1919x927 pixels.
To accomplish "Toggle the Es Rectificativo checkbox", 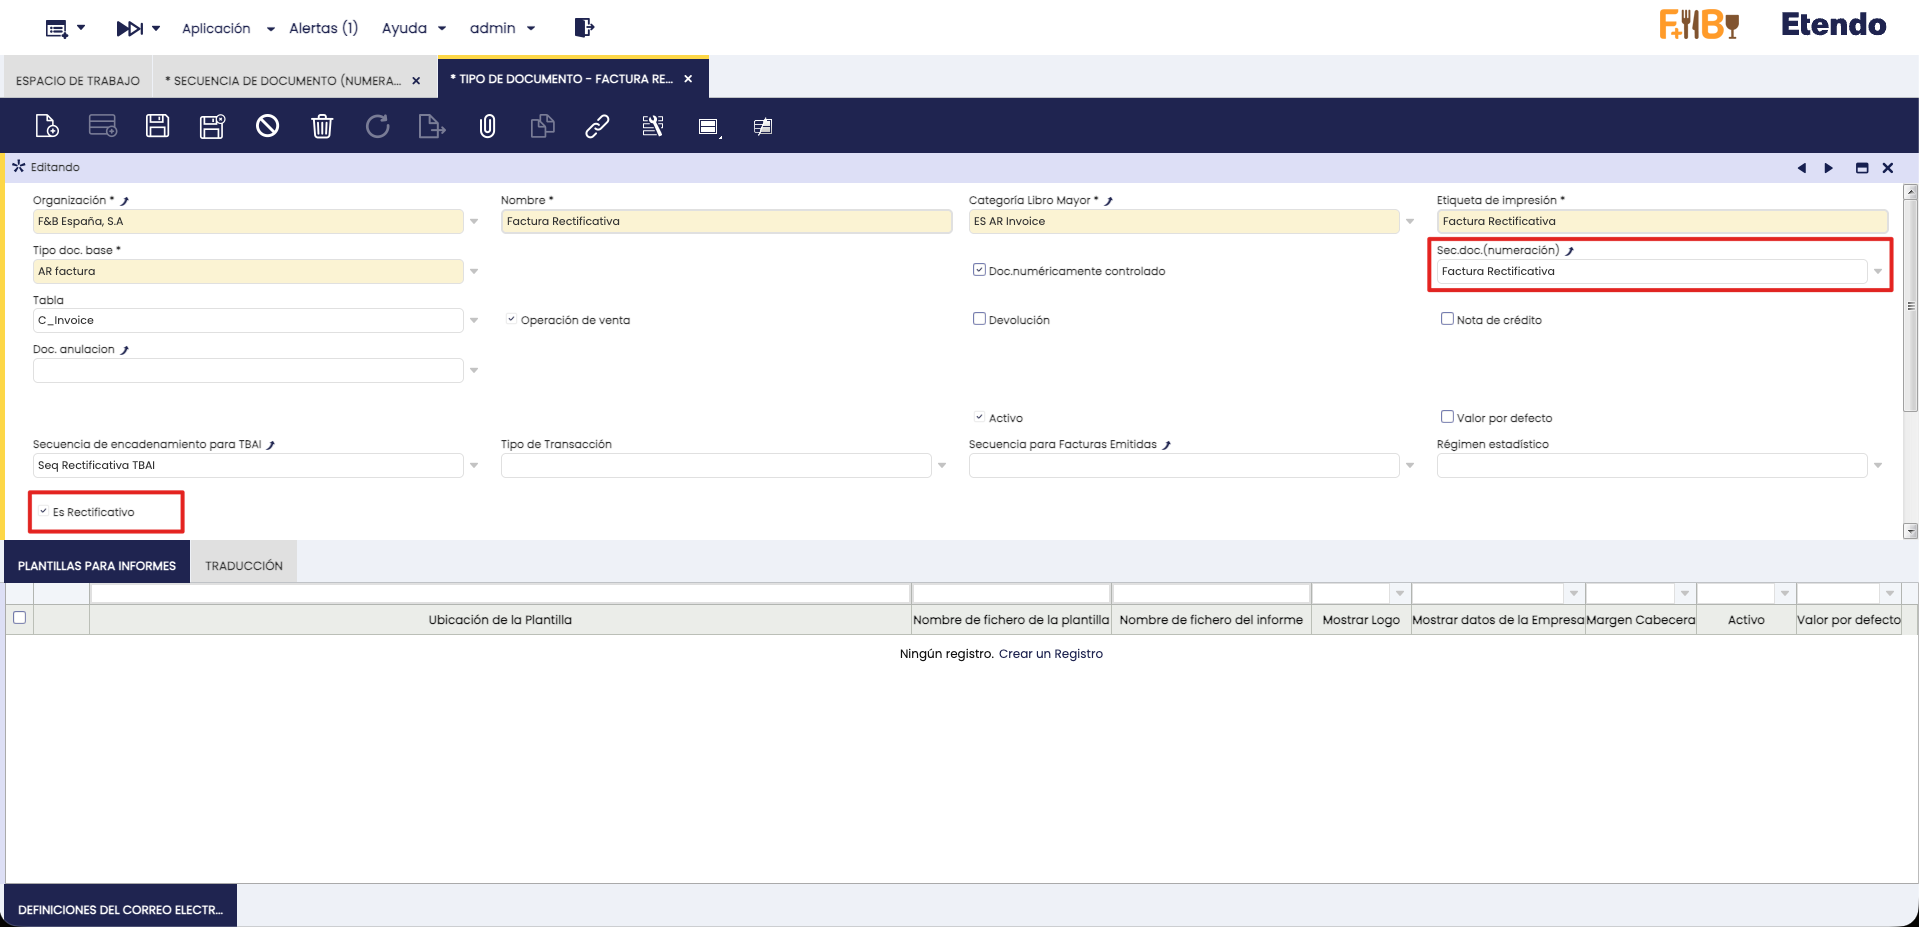I will (44, 512).
